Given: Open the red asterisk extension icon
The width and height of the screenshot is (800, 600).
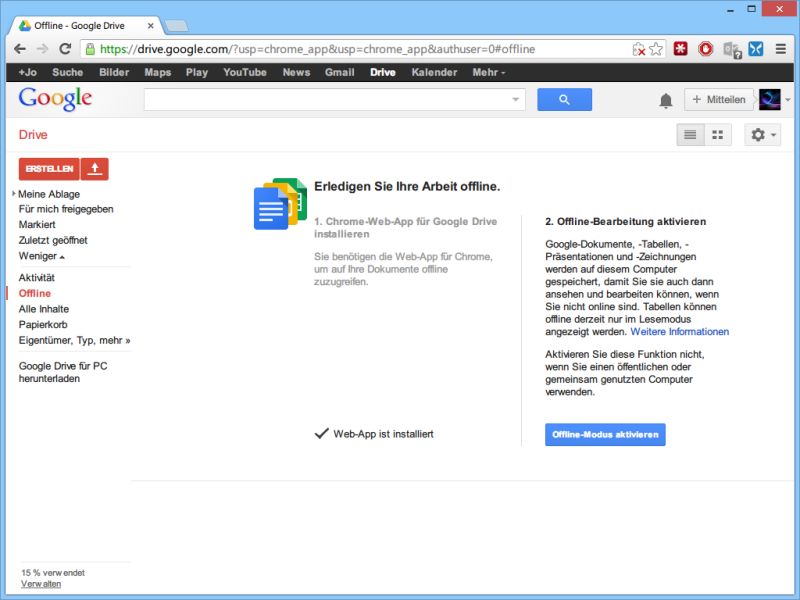Looking at the screenshot, I should [680, 48].
